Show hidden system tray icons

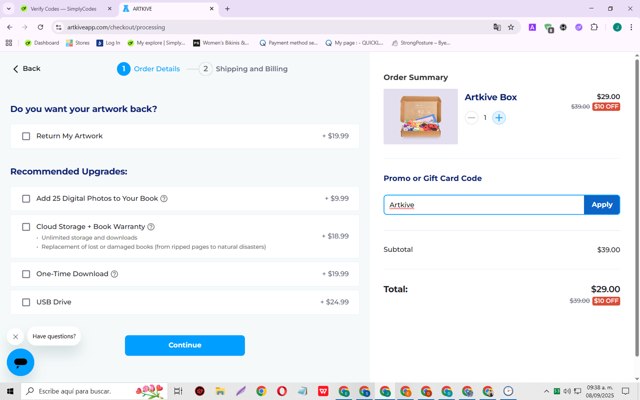547,391
